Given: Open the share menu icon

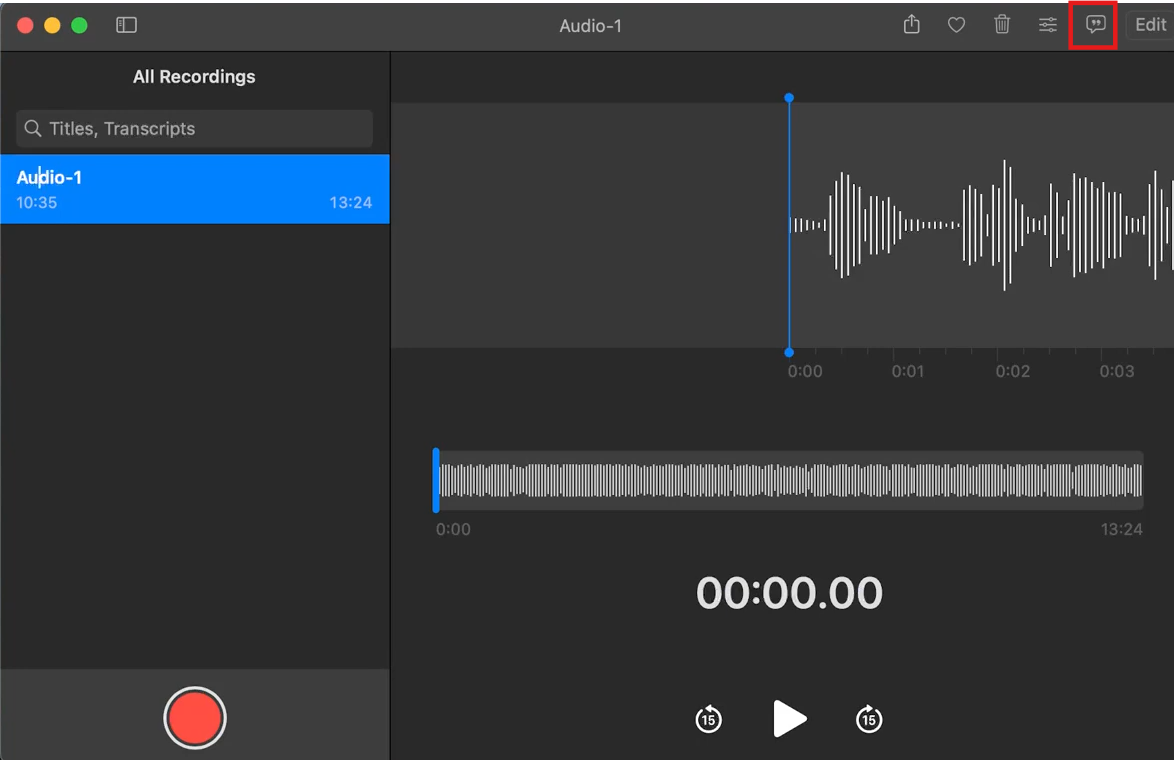Looking at the screenshot, I should coord(911,25).
